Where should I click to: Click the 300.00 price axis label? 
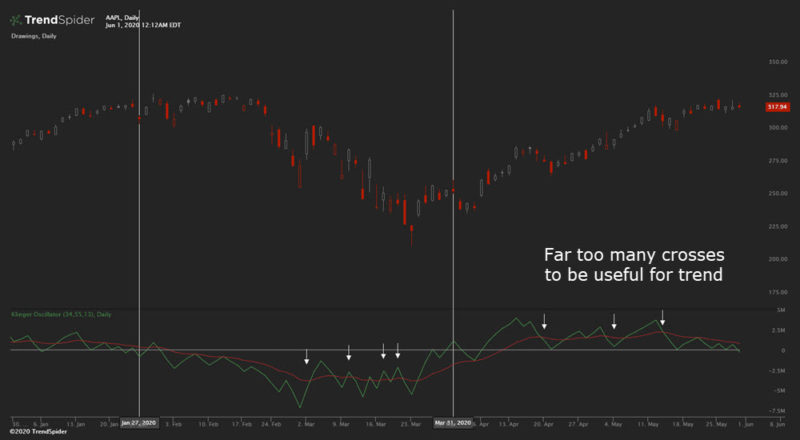coord(778,128)
